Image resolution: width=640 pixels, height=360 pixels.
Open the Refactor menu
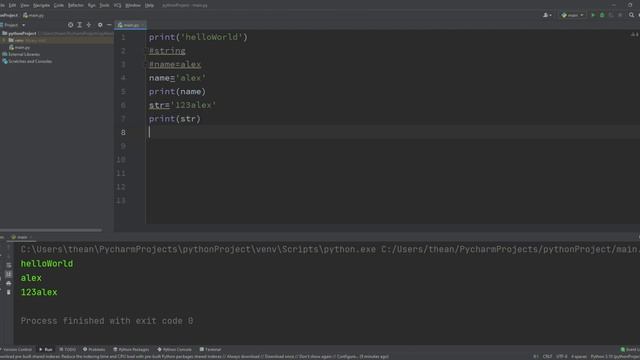76,5
